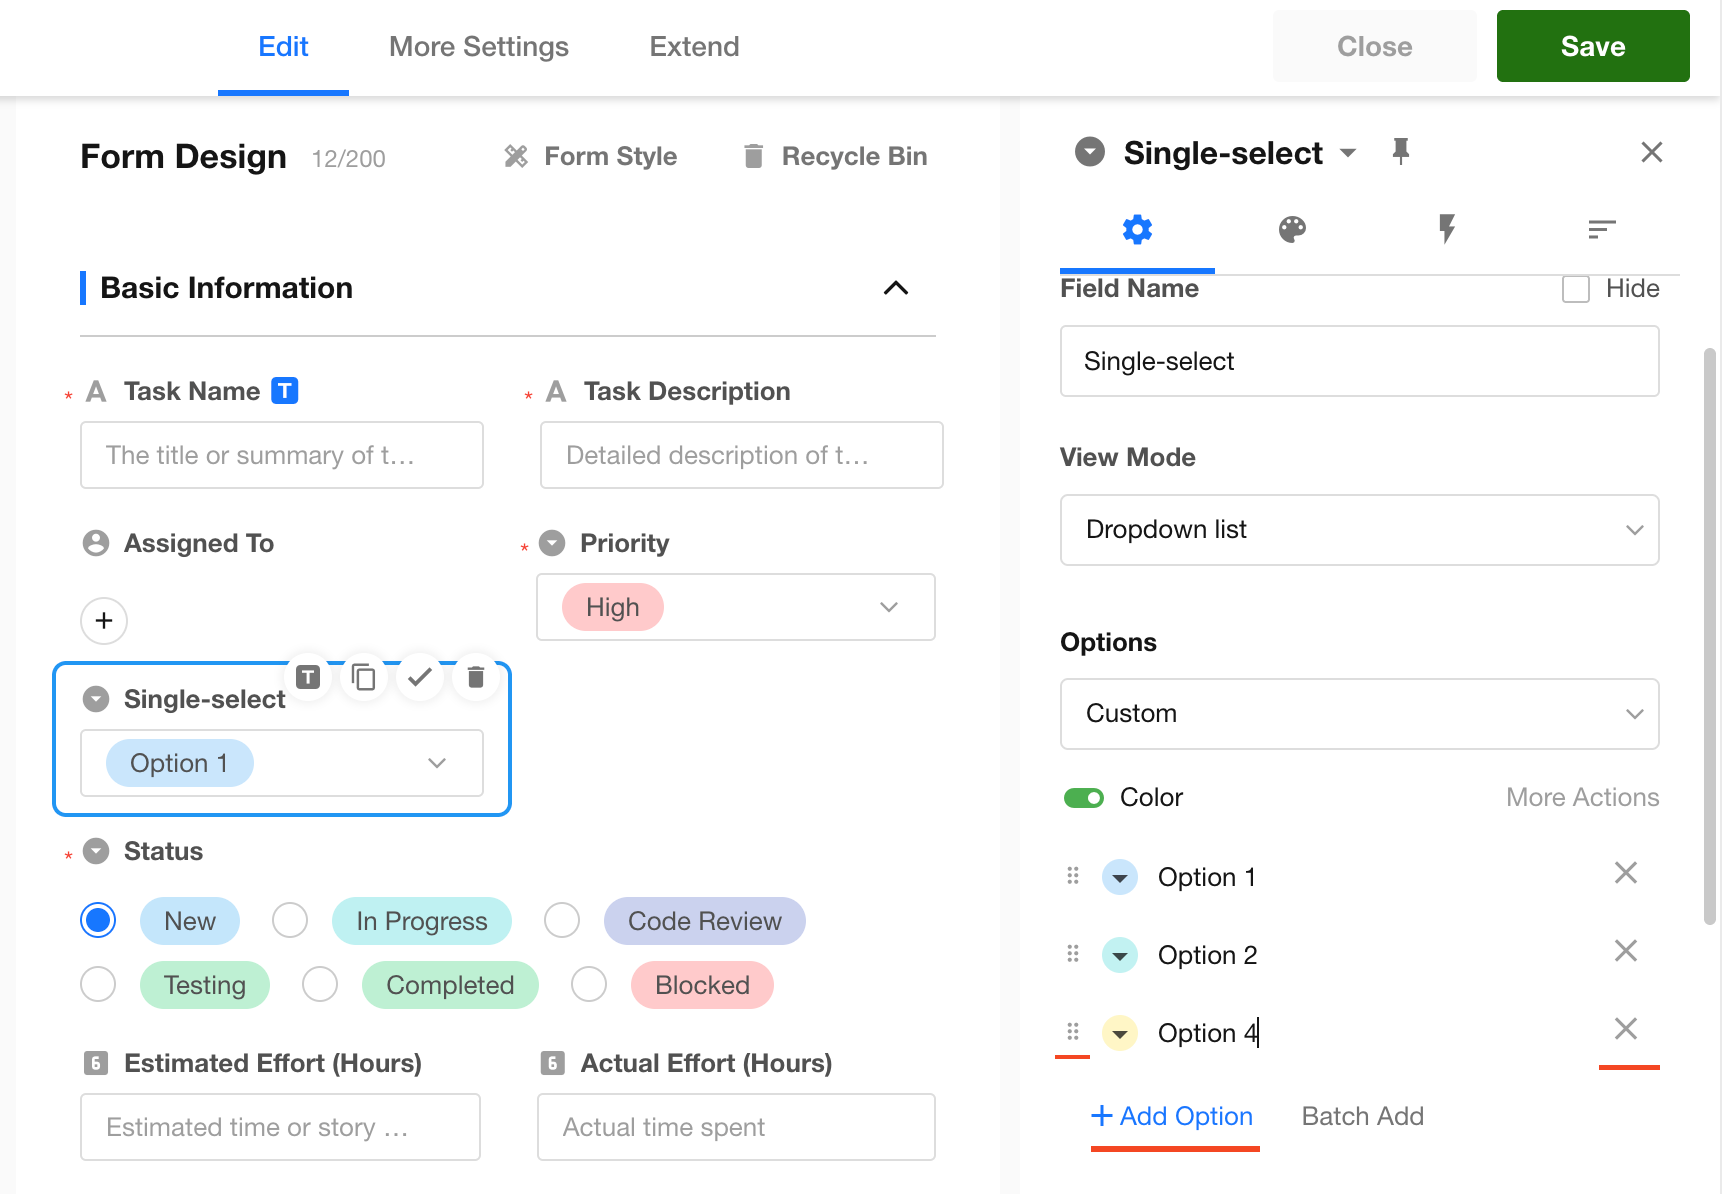This screenshot has width=1724, height=1194.
Task: Duplicate the Single-select field using copy icon
Action: point(364,678)
